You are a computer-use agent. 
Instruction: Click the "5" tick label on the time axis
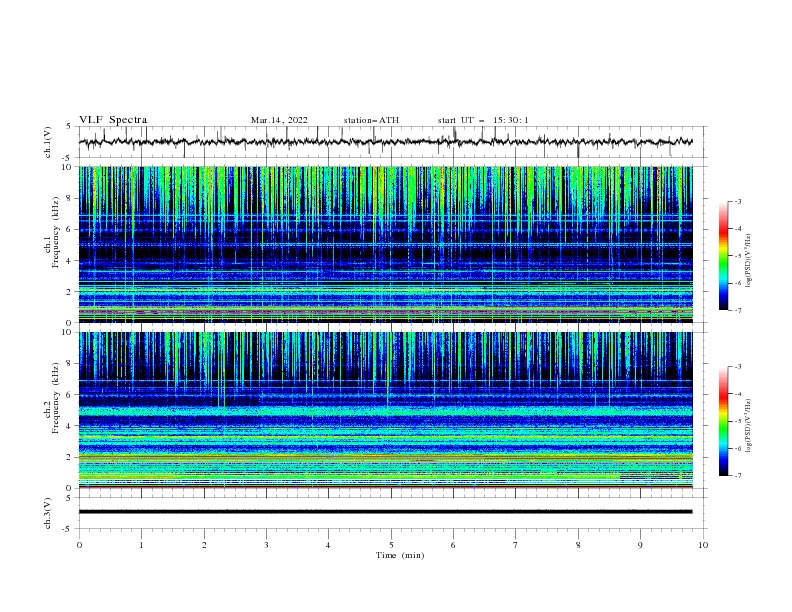(391, 545)
